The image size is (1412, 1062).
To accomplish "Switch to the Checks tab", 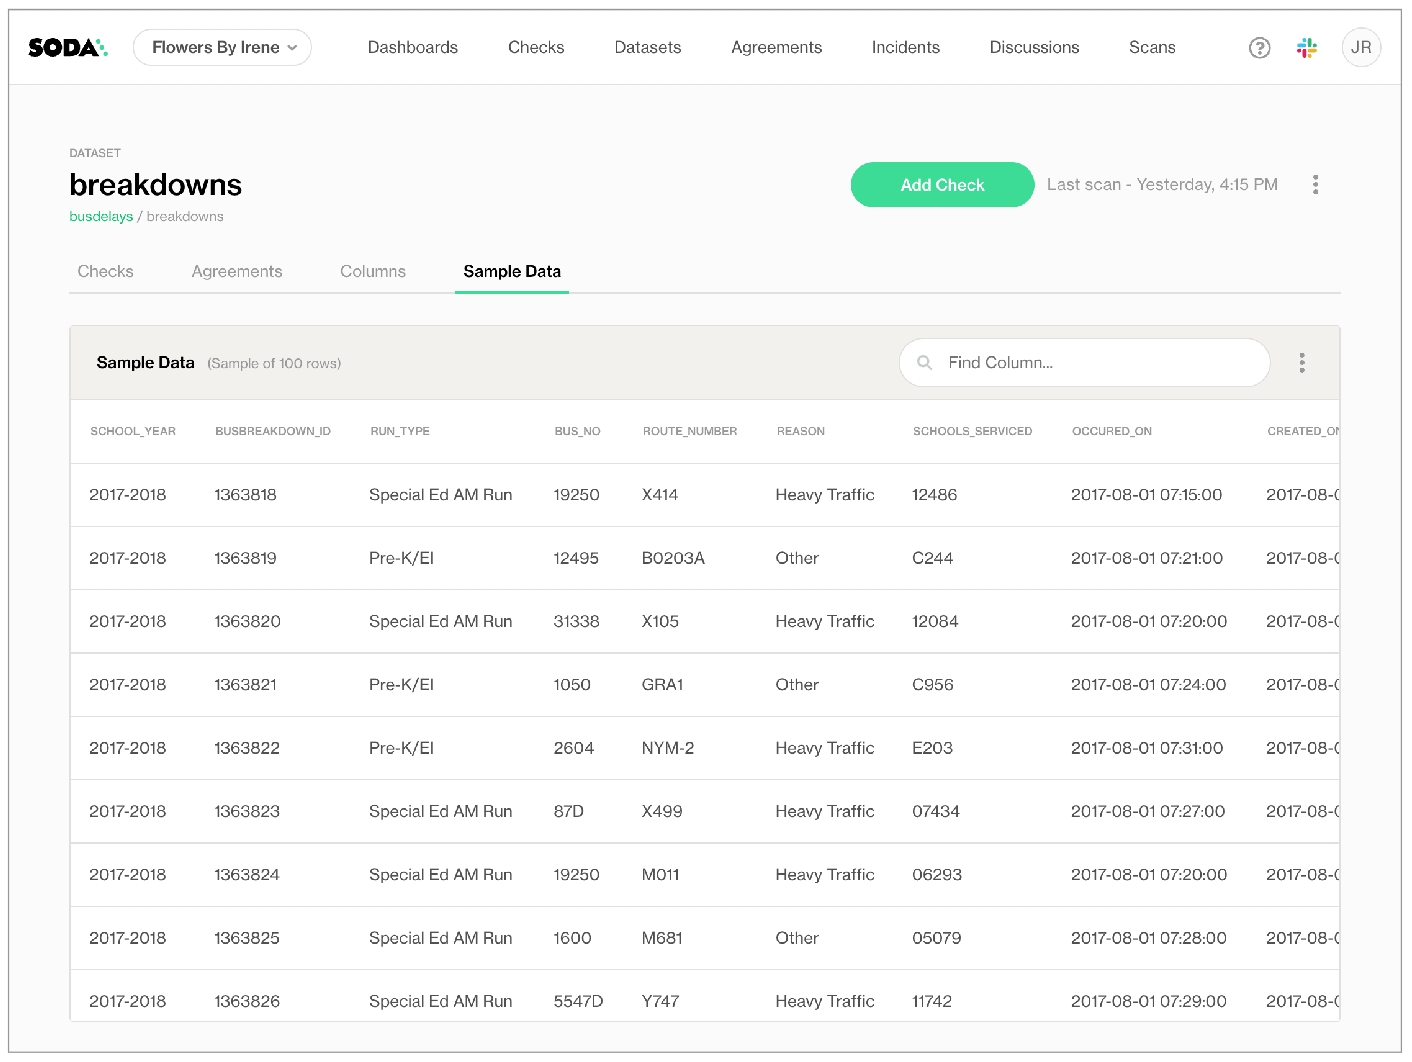I will pyautogui.click(x=105, y=271).
